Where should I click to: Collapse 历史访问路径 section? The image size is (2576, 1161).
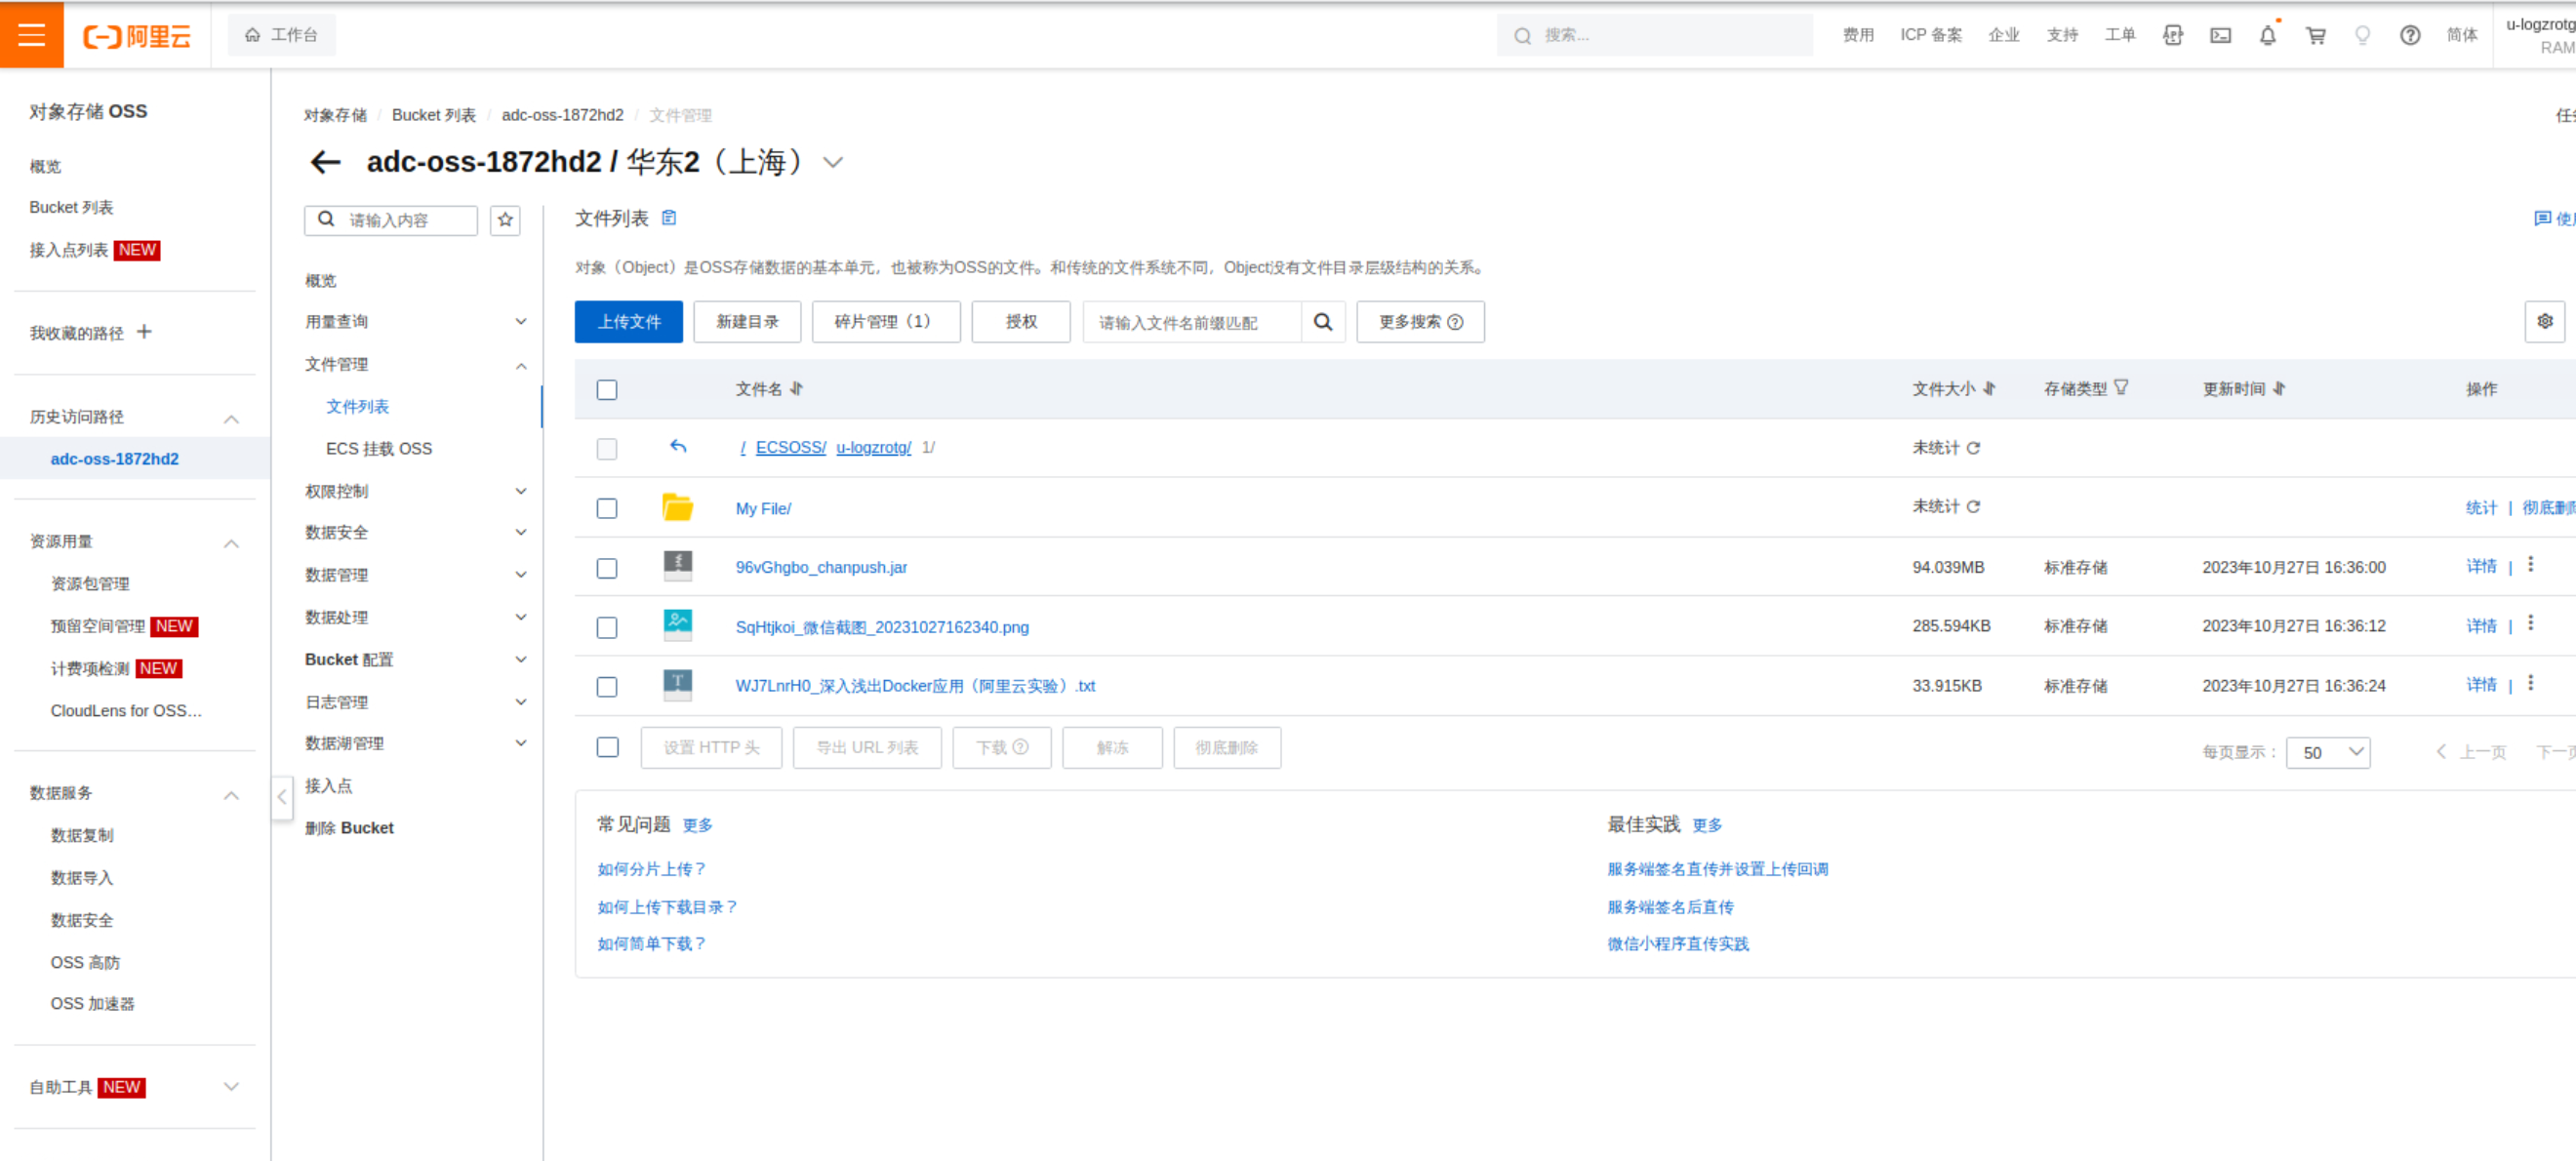tap(231, 418)
